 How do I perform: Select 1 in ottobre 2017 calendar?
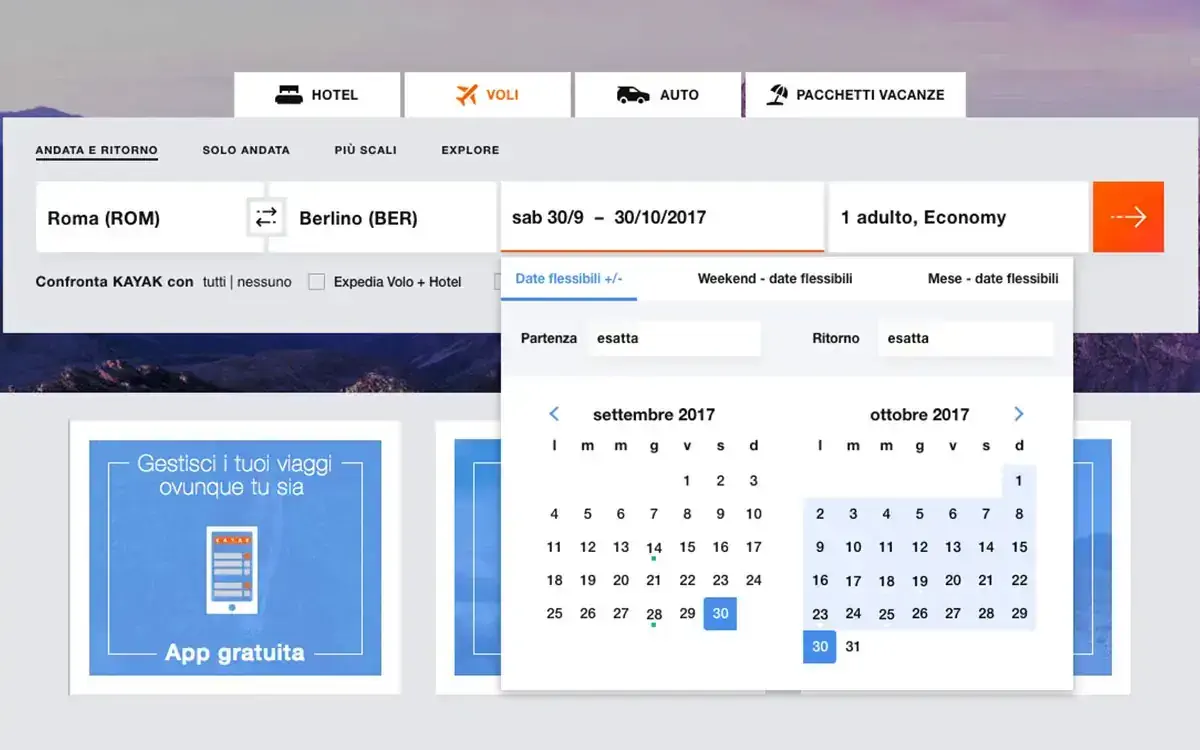pos(1019,481)
